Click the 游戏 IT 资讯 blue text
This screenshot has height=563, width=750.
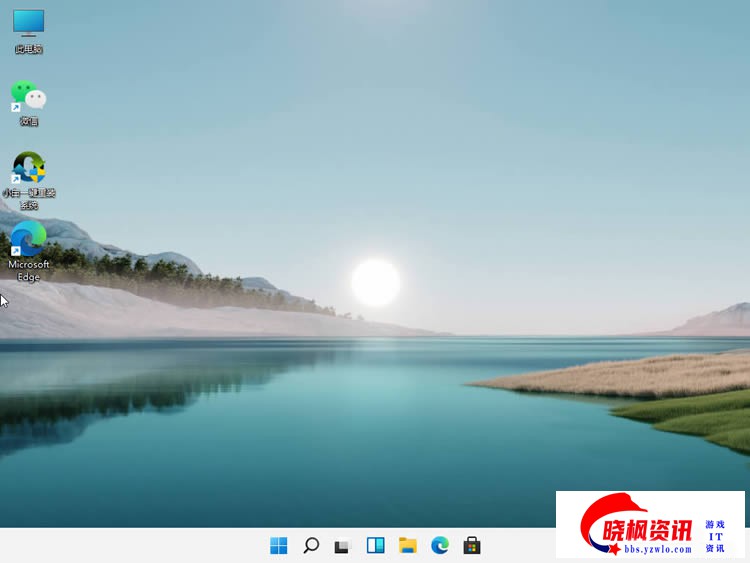pyautogui.click(x=715, y=536)
